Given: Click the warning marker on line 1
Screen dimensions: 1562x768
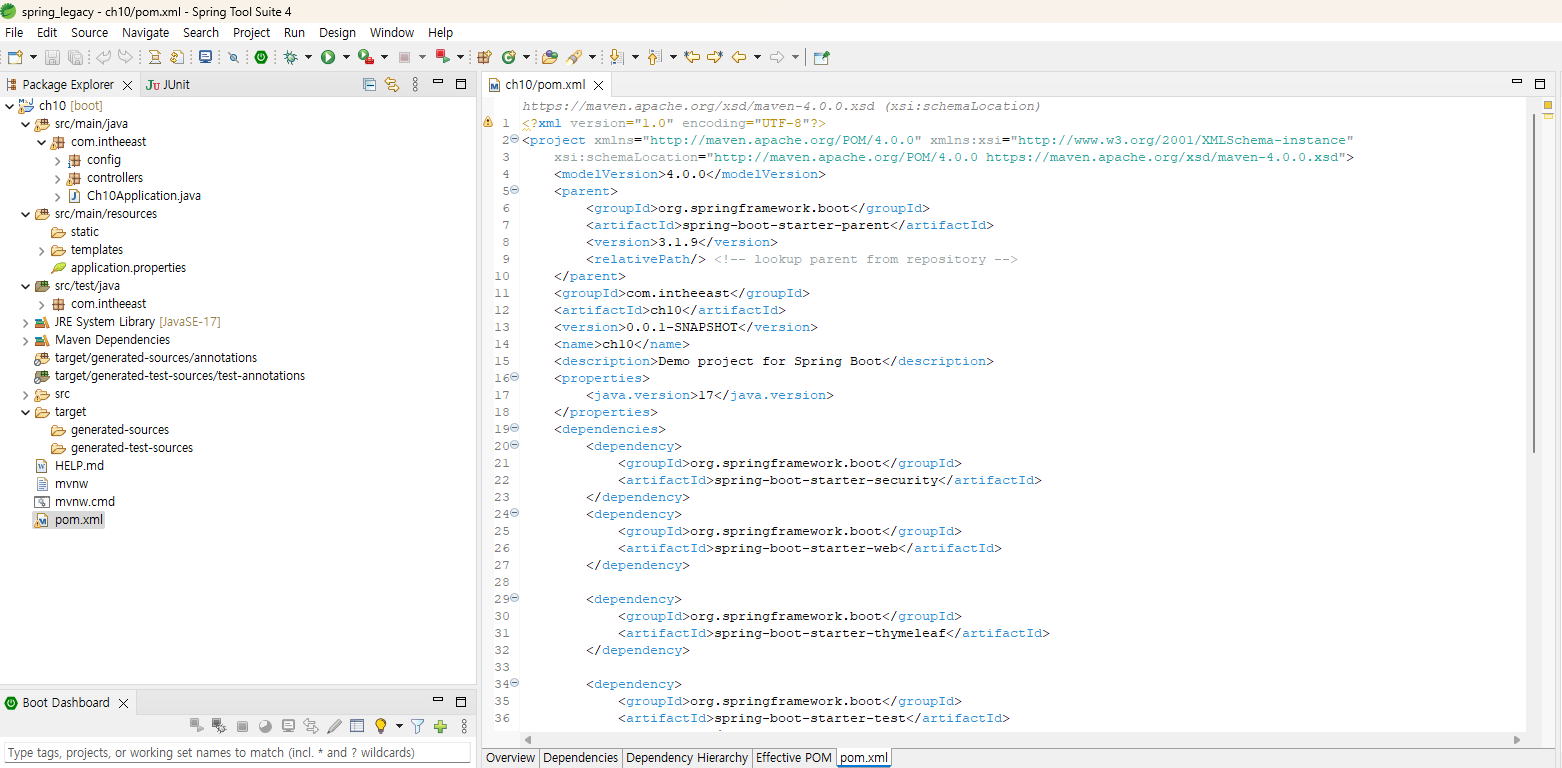Looking at the screenshot, I should [x=488, y=123].
